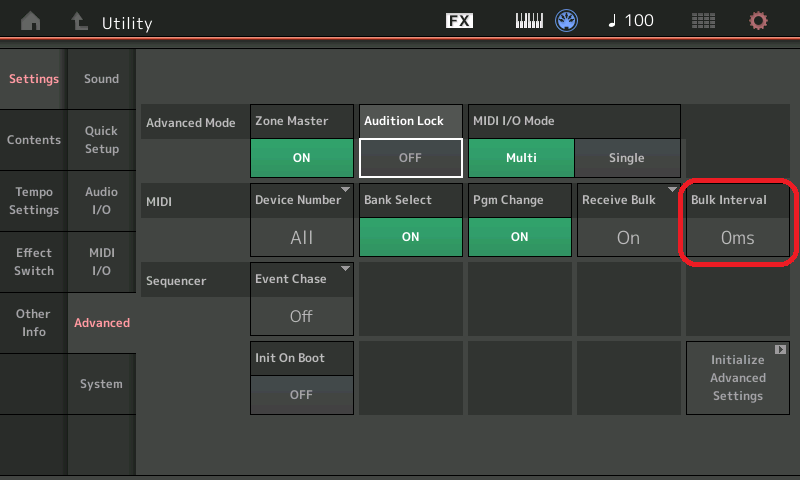Switch to the Tempo Settings tab
The image size is (800, 480).
click(34, 201)
